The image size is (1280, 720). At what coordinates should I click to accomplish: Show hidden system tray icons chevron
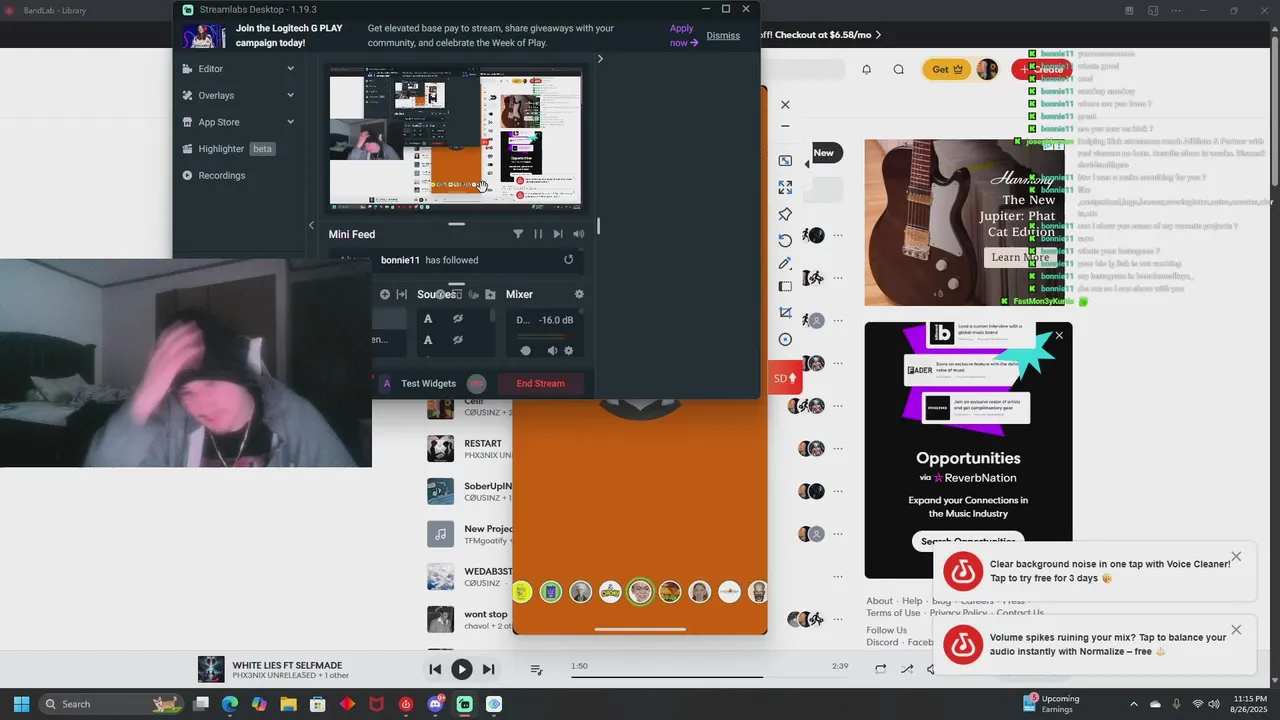pos(1133,704)
